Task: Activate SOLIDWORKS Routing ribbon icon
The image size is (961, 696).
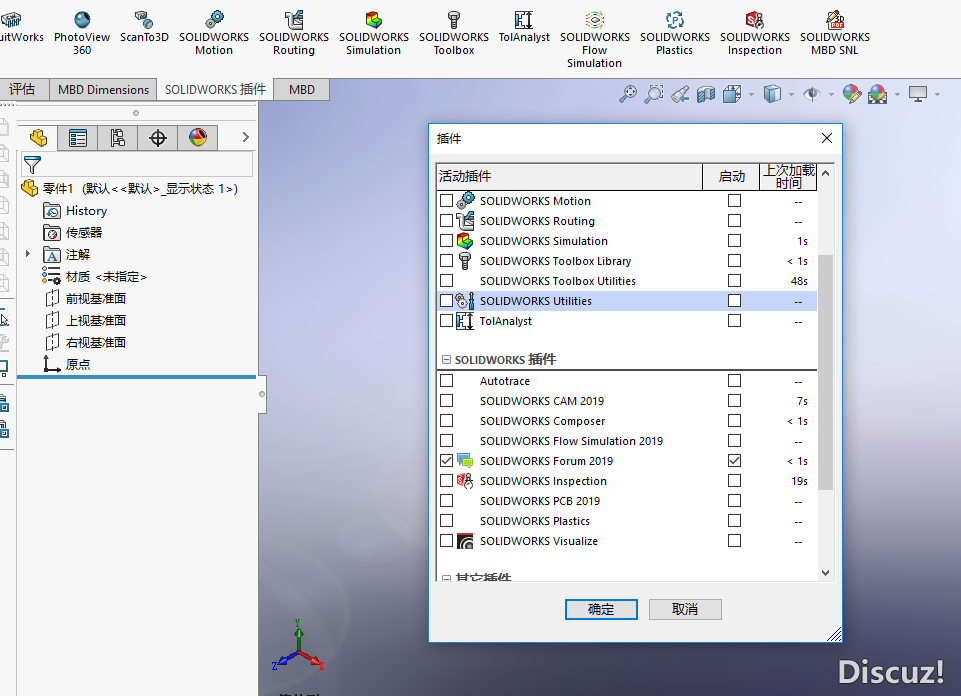Action: (294, 33)
